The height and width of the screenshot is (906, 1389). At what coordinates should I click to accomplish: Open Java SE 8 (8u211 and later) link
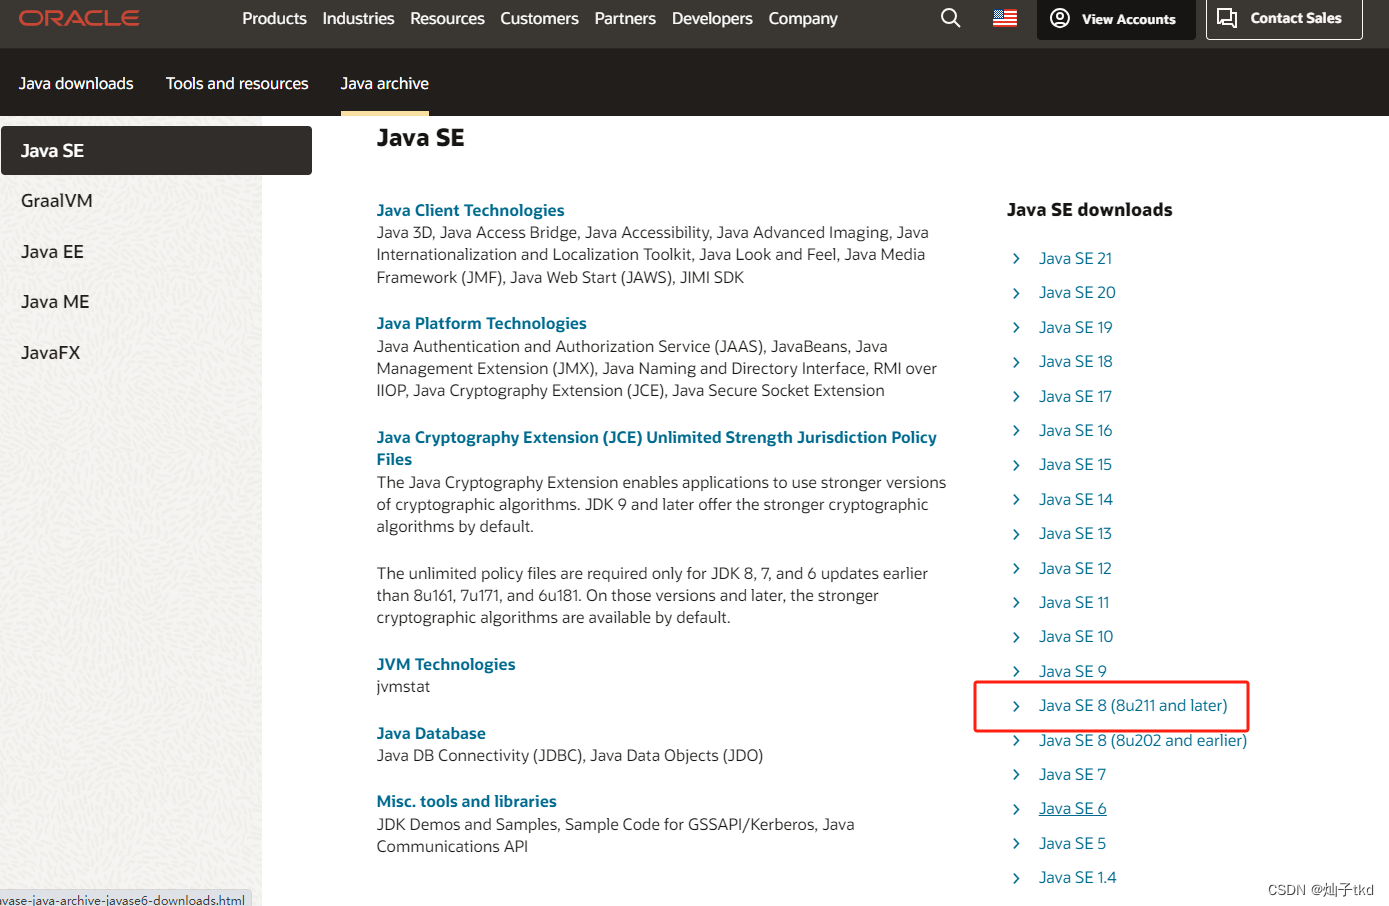[x=1133, y=706]
